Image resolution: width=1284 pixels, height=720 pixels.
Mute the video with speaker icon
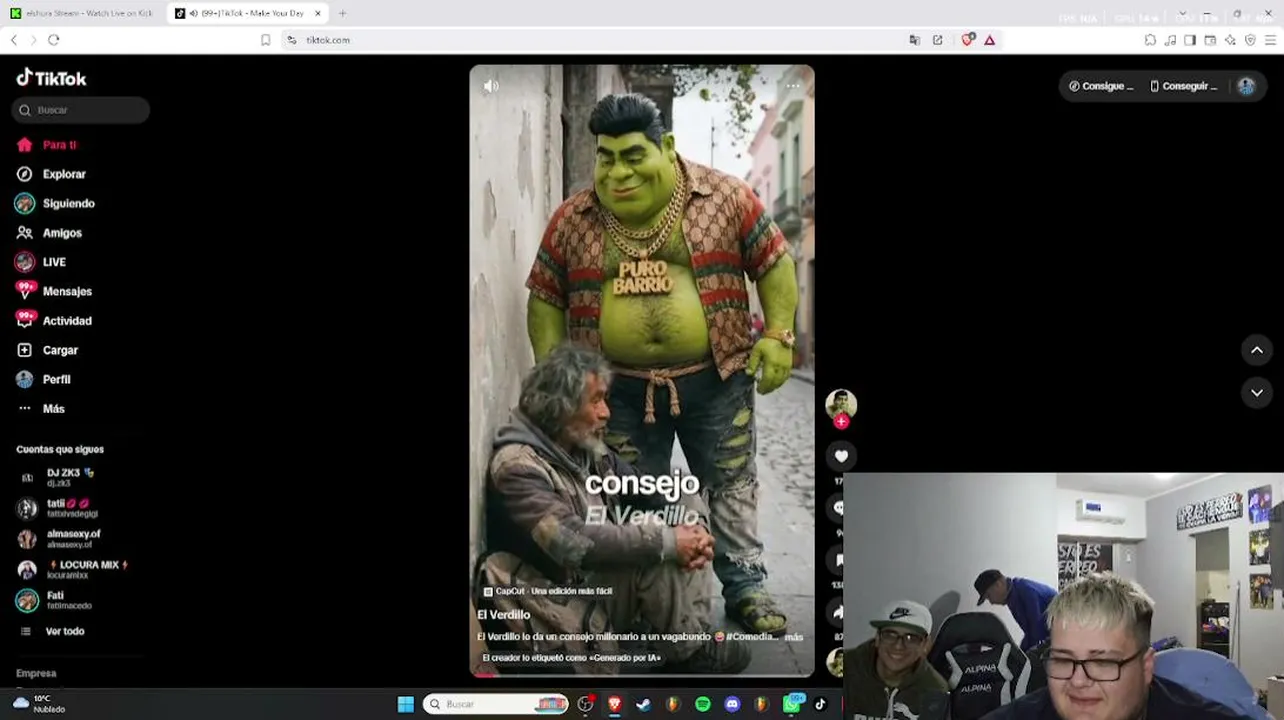coord(491,86)
